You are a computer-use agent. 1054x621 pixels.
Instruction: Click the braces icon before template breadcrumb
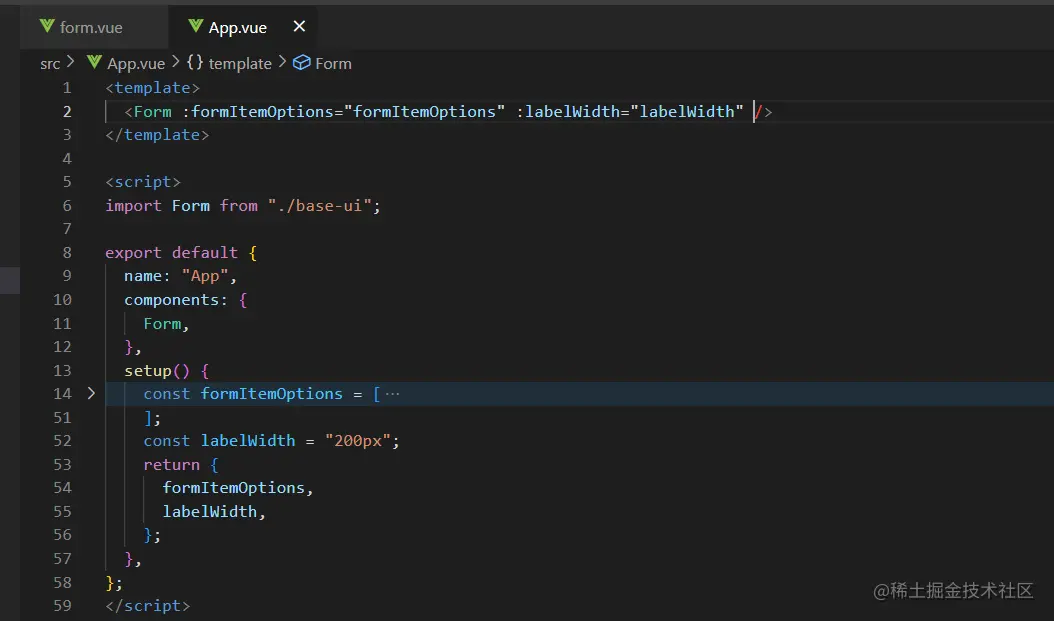pyautogui.click(x=195, y=63)
